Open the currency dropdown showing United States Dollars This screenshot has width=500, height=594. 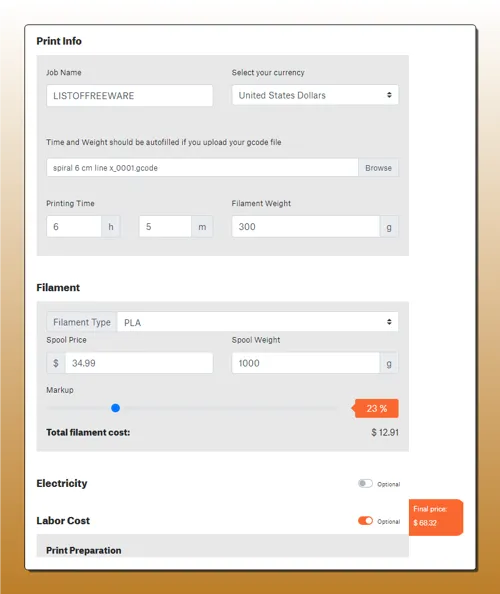315,95
